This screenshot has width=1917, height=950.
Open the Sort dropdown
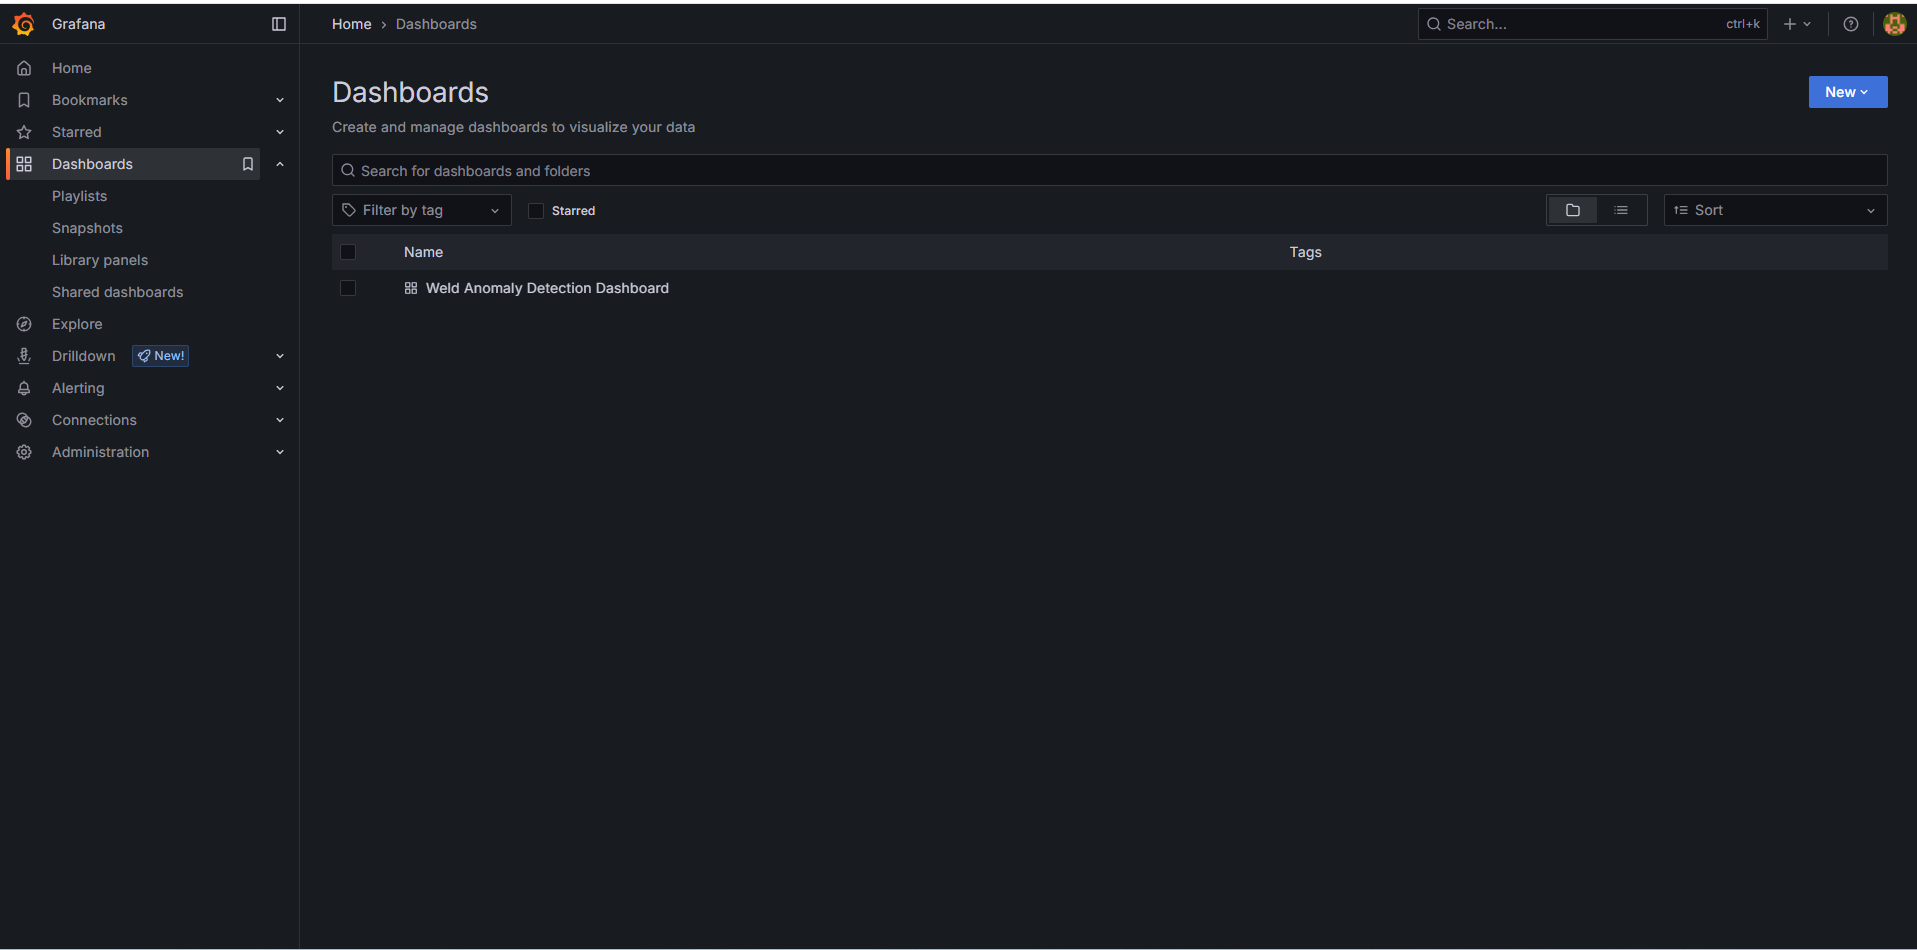[x=1773, y=209]
